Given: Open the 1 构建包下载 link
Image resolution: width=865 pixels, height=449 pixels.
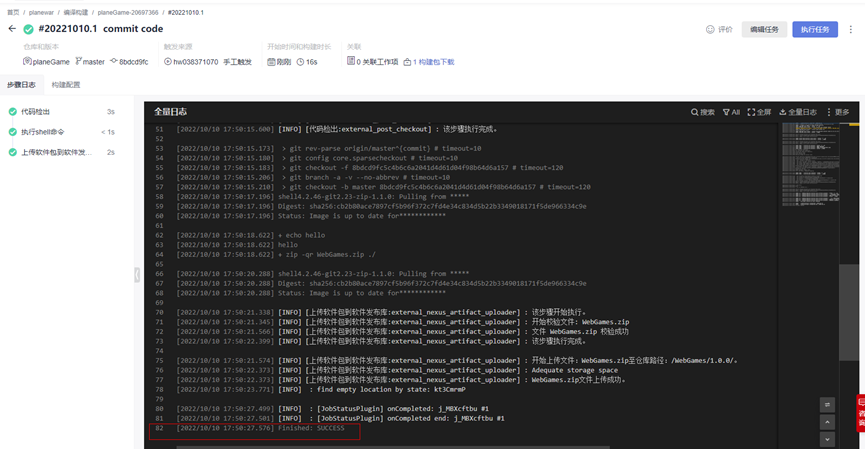Looking at the screenshot, I should click(x=433, y=62).
